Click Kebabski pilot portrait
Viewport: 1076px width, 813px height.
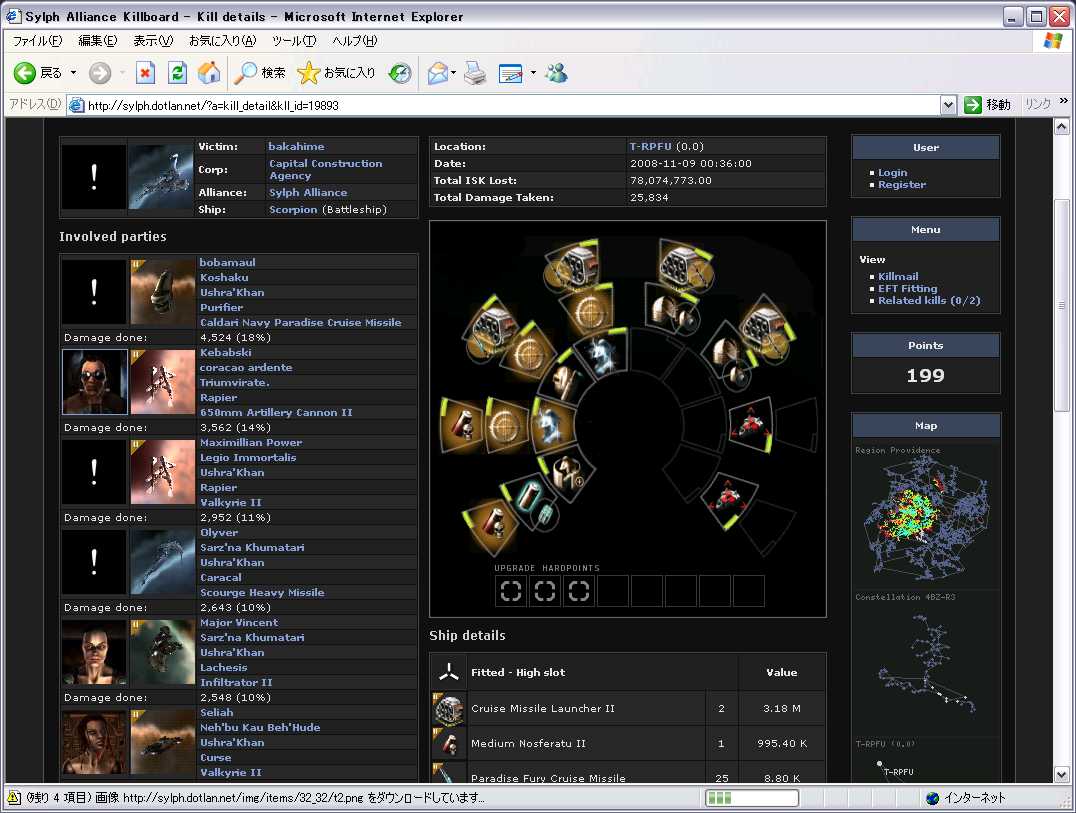click(95, 382)
